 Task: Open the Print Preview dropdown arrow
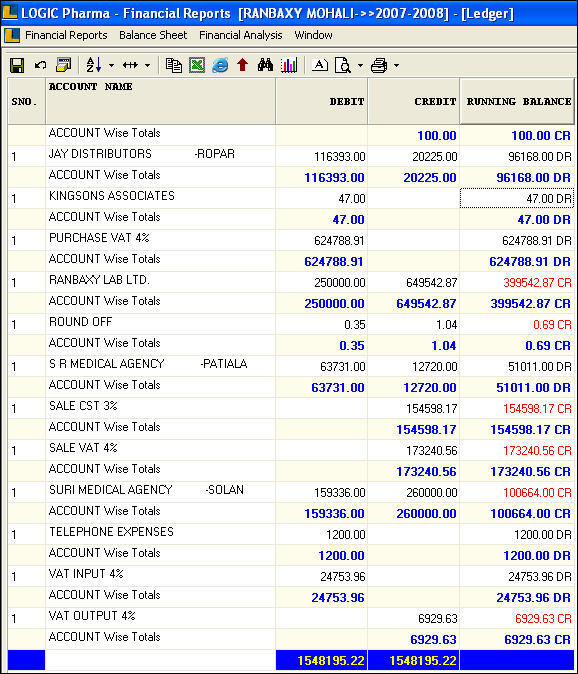click(360, 66)
